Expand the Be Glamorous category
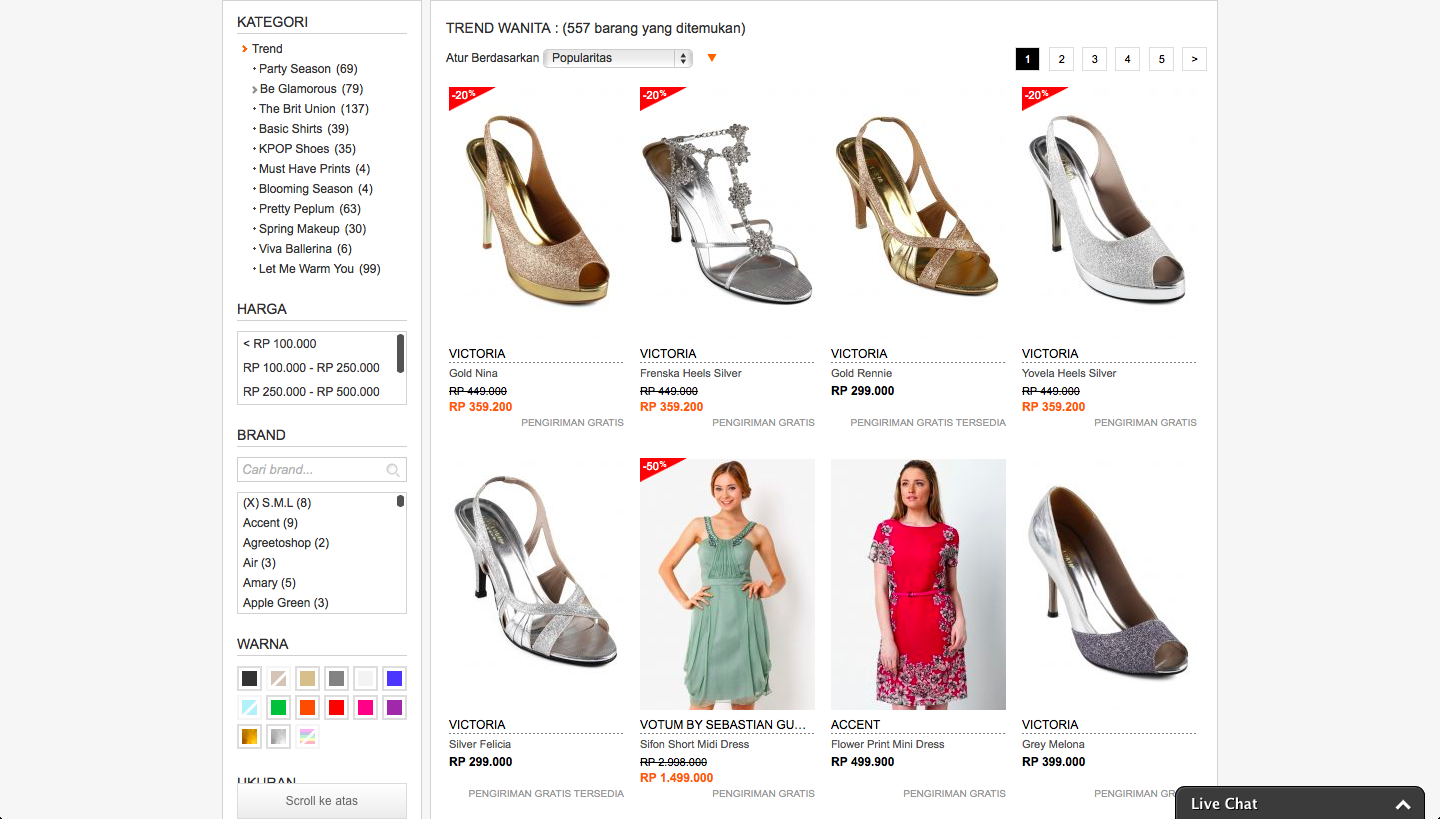 pyautogui.click(x=311, y=89)
